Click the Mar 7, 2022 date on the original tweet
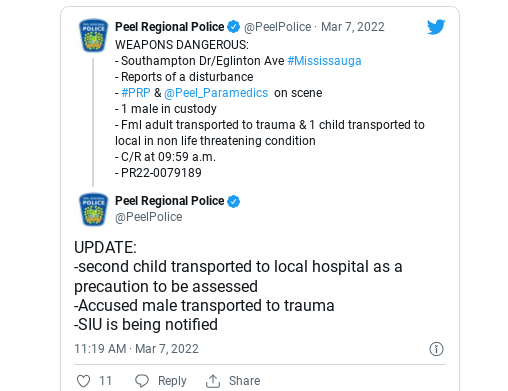508x391 pixels. [353, 27]
